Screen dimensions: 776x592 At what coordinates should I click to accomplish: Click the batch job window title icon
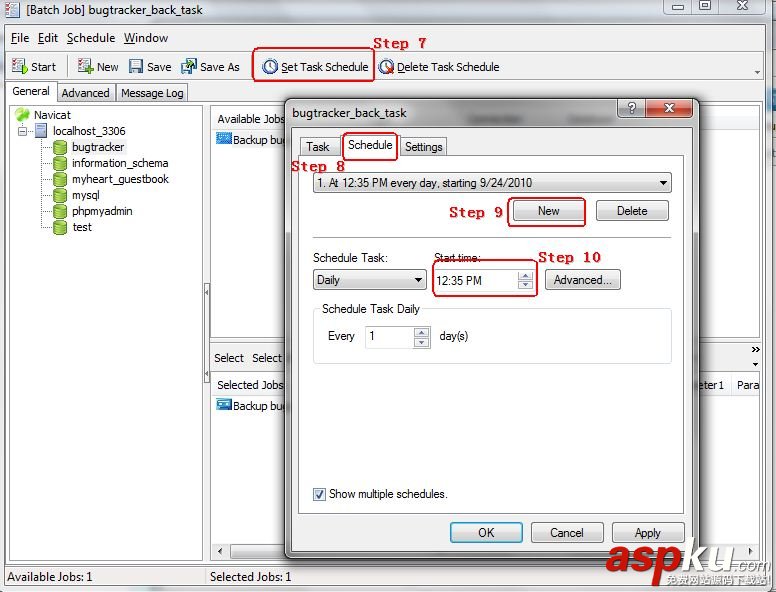coord(12,9)
